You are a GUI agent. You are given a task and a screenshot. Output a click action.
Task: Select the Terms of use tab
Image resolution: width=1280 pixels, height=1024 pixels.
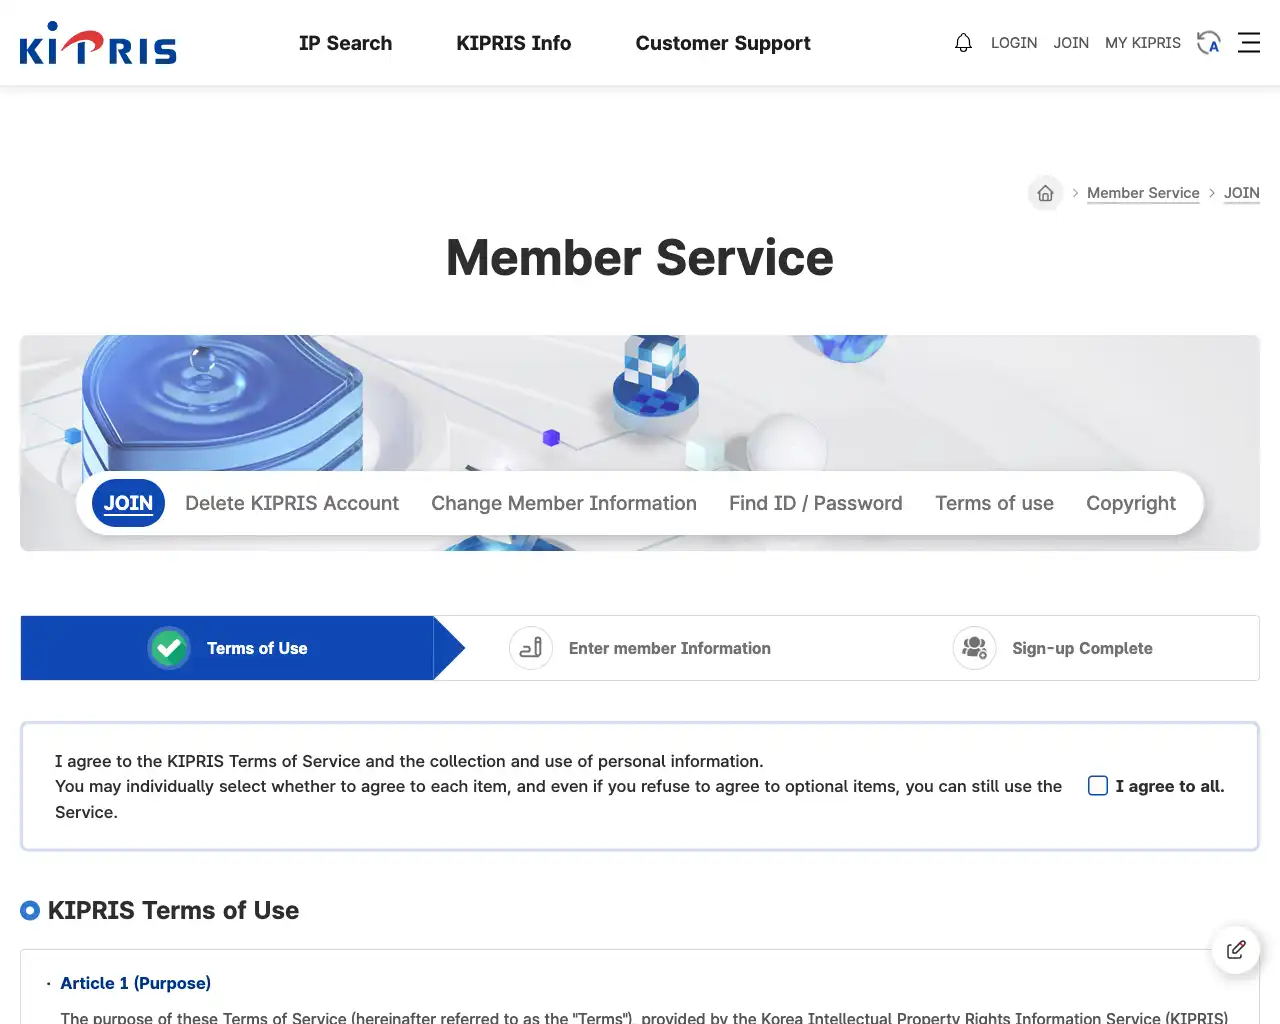point(995,503)
